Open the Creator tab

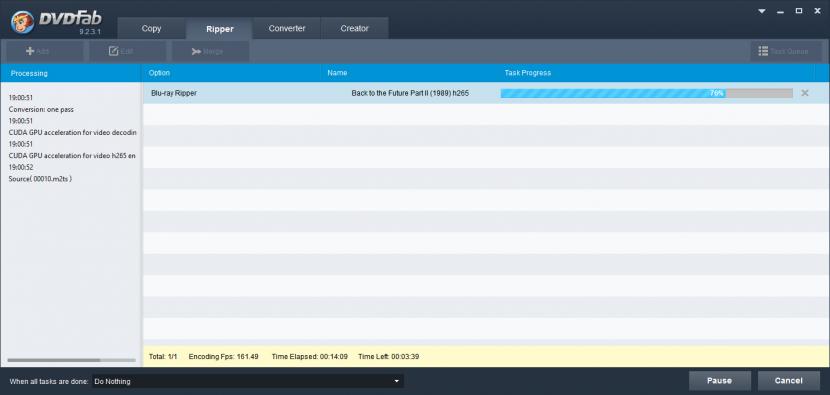(355, 29)
